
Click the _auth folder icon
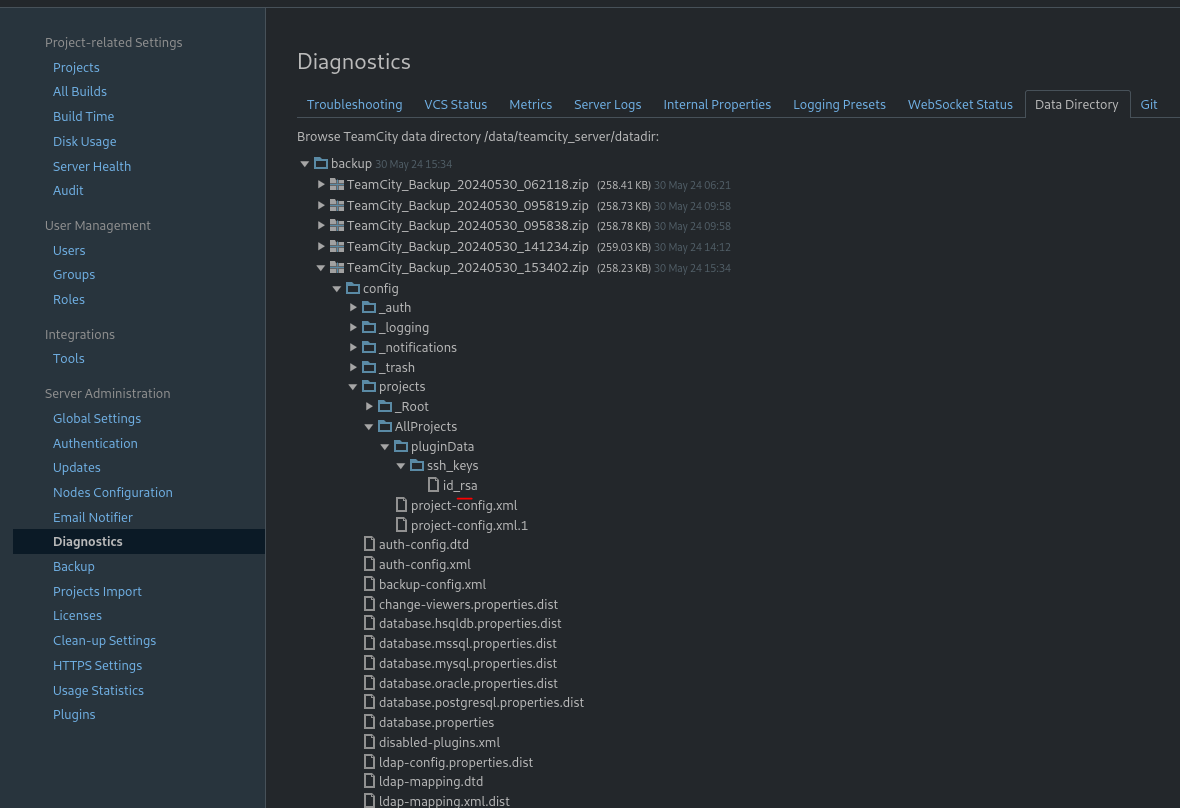369,307
